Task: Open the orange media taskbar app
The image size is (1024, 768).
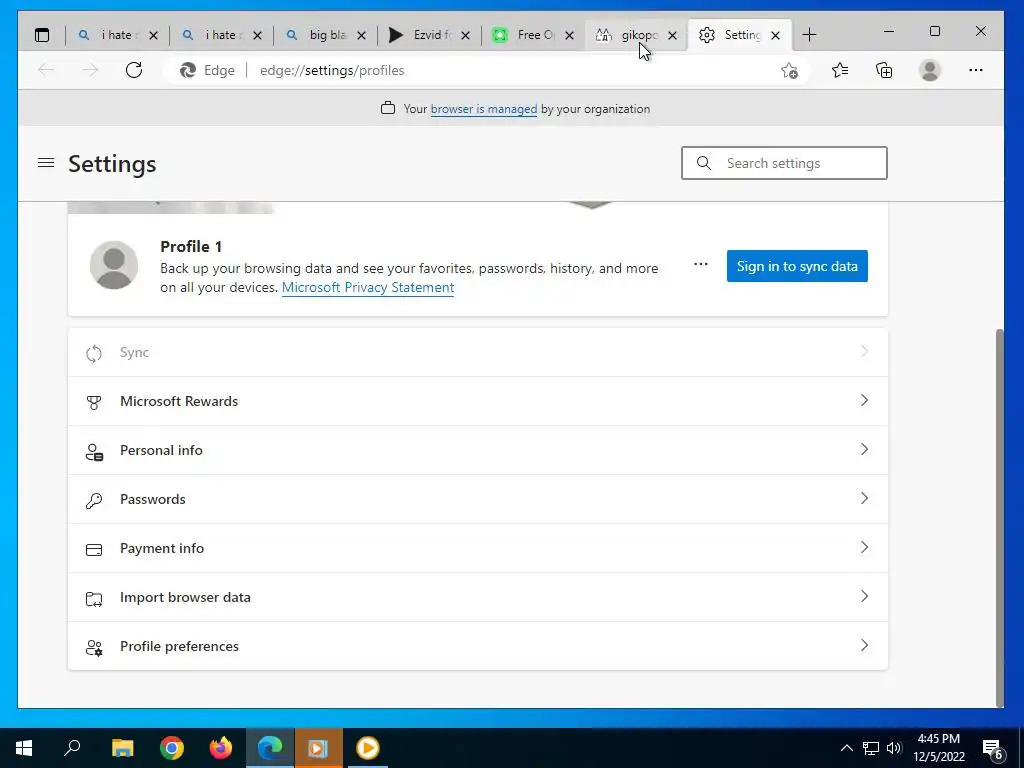Action: click(x=318, y=748)
